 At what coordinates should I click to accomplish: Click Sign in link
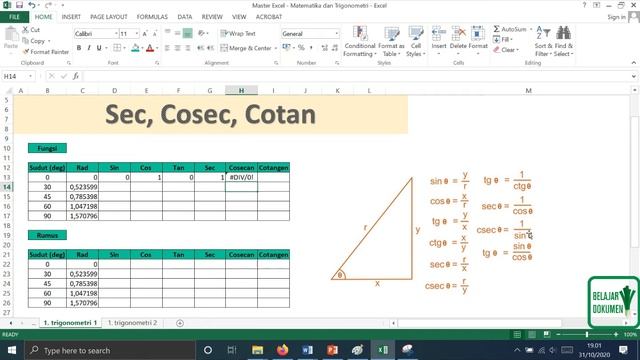616,17
